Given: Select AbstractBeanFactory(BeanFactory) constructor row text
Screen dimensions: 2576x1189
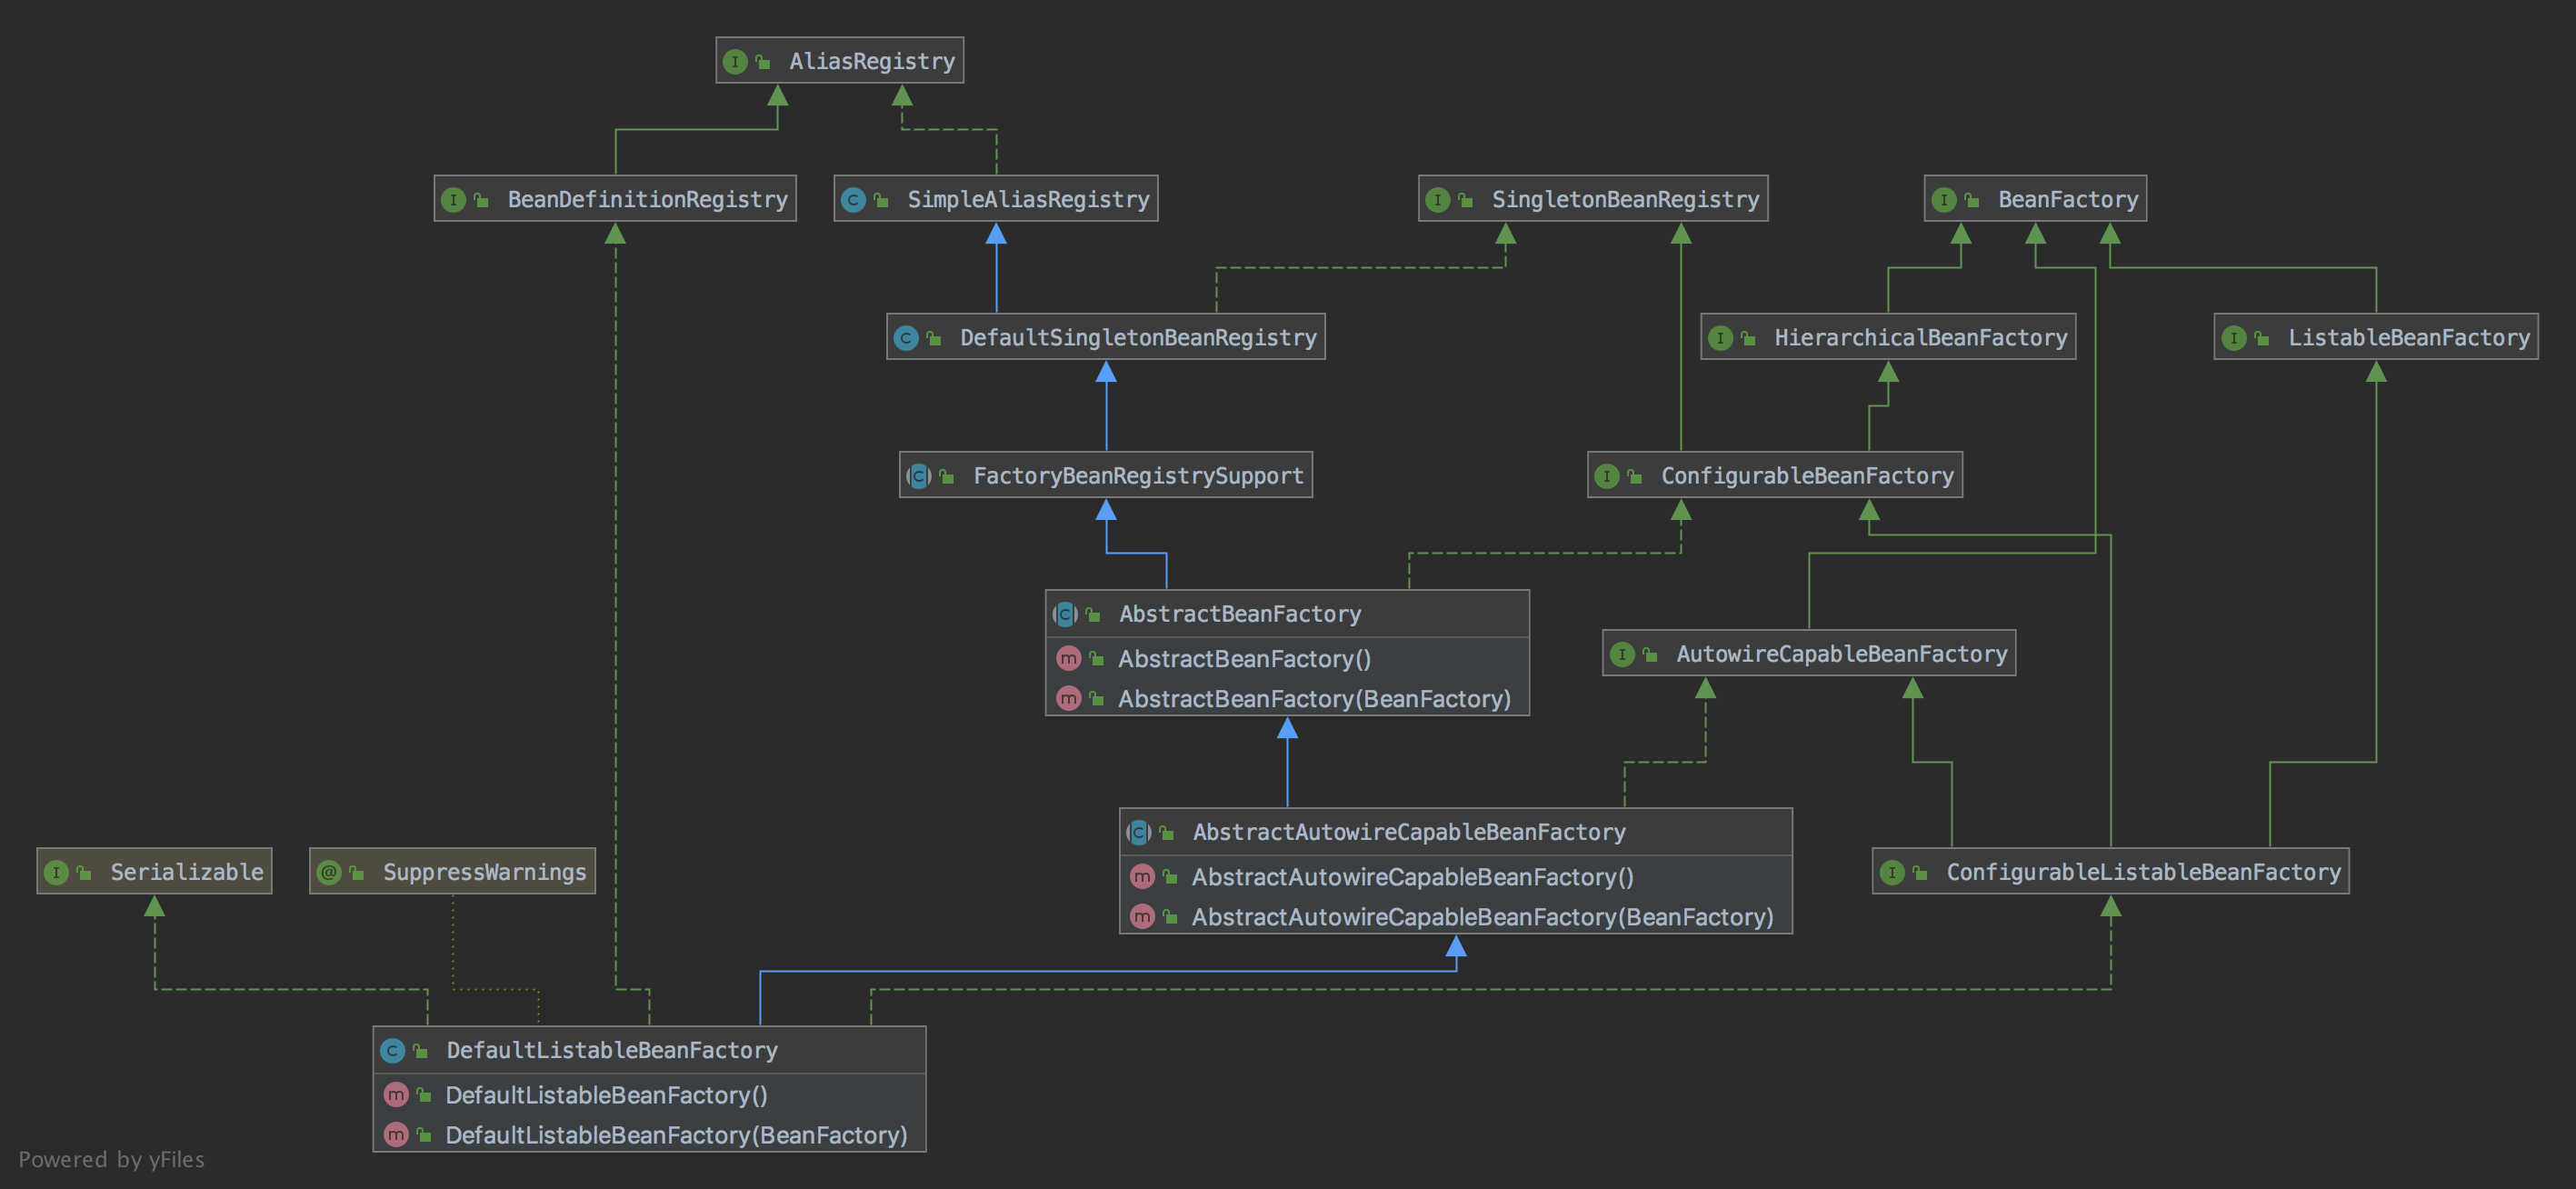Looking at the screenshot, I should tap(1314, 698).
